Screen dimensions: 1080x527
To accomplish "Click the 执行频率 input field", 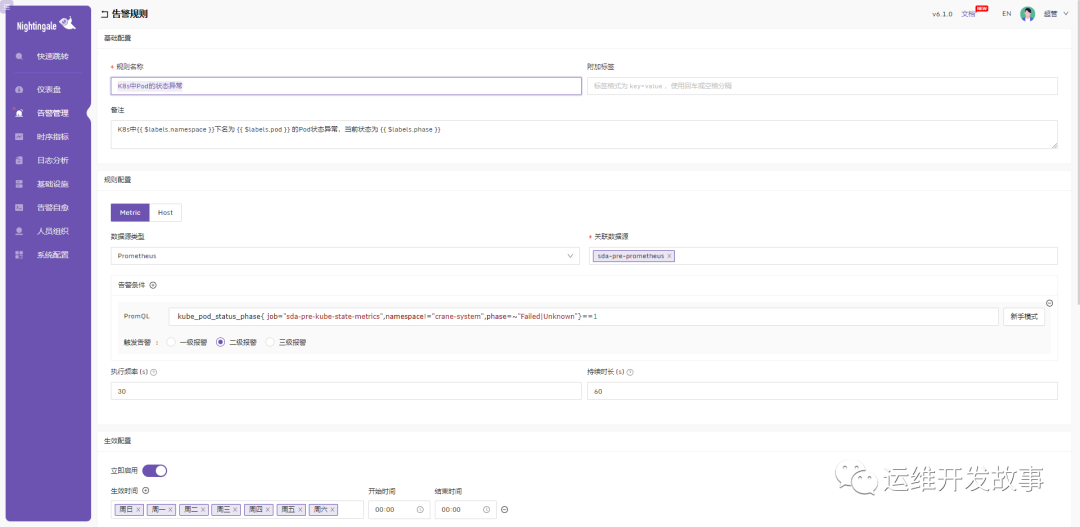I will coord(345,391).
